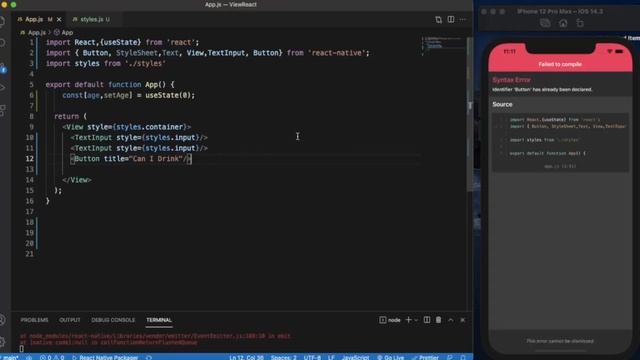This screenshot has width=640, height=360.
Task: Open editor More Actions ellipsis menu
Action: (462, 19)
